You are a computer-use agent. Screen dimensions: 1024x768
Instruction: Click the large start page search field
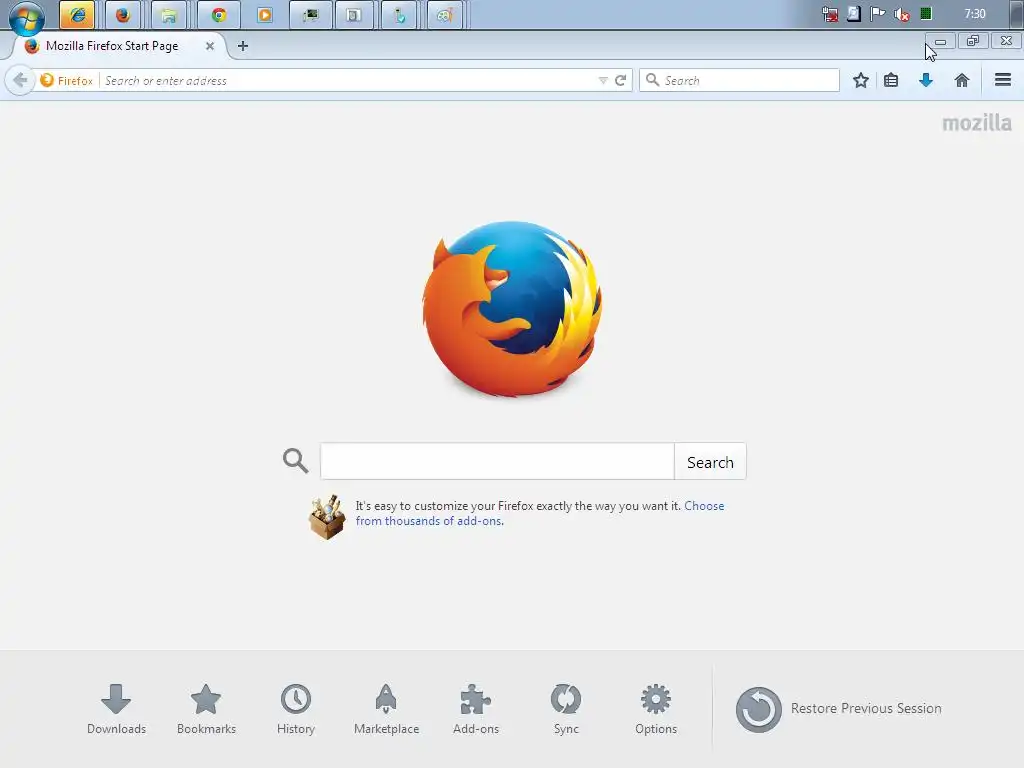click(x=497, y=461)
